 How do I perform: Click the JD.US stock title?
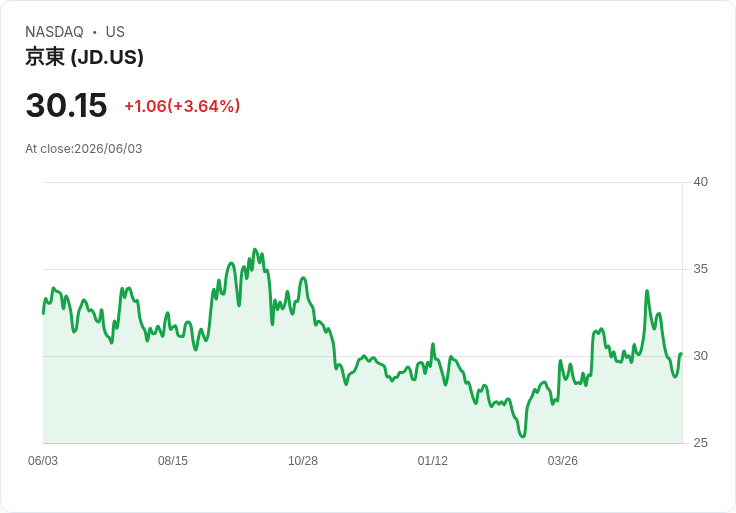pyautogui.click(x=84, y=57)
